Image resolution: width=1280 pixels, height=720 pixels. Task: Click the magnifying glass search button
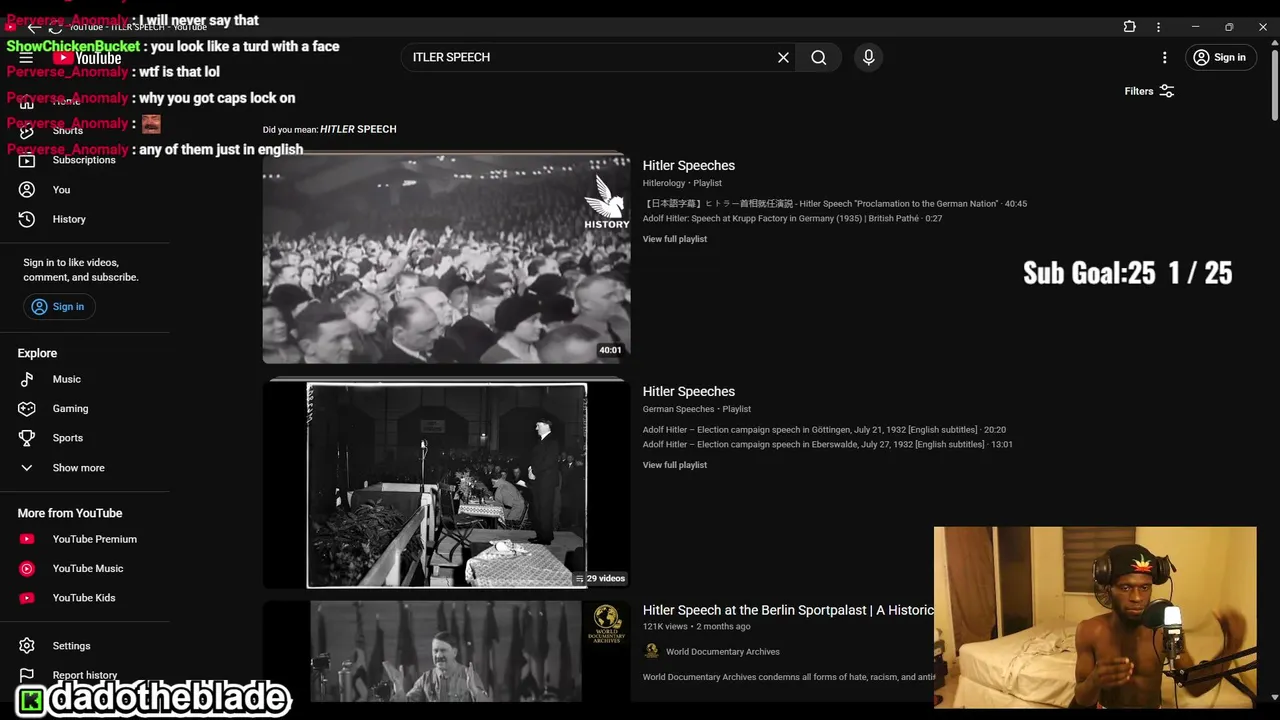point(819,57)
